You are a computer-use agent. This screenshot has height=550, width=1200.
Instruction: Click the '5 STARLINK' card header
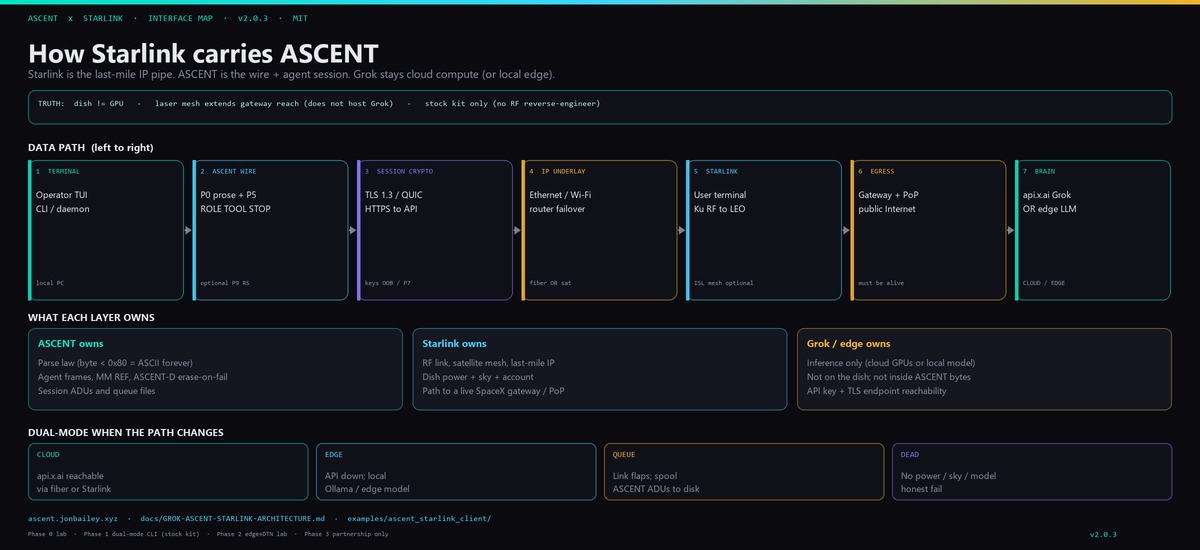pos(715,172)
